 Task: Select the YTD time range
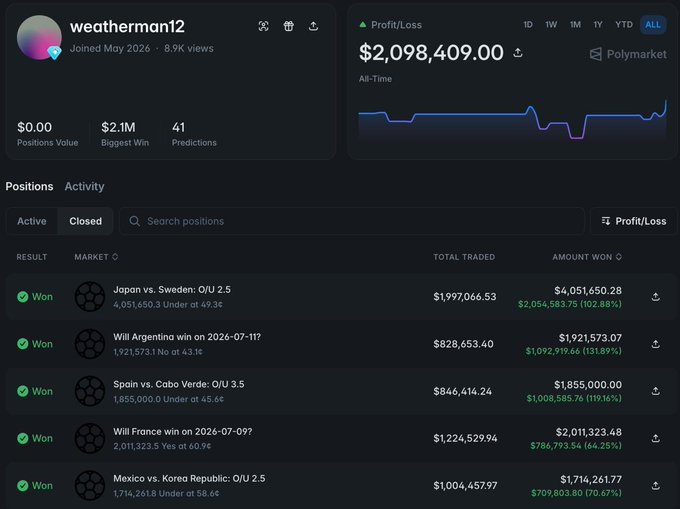[624, 25]
